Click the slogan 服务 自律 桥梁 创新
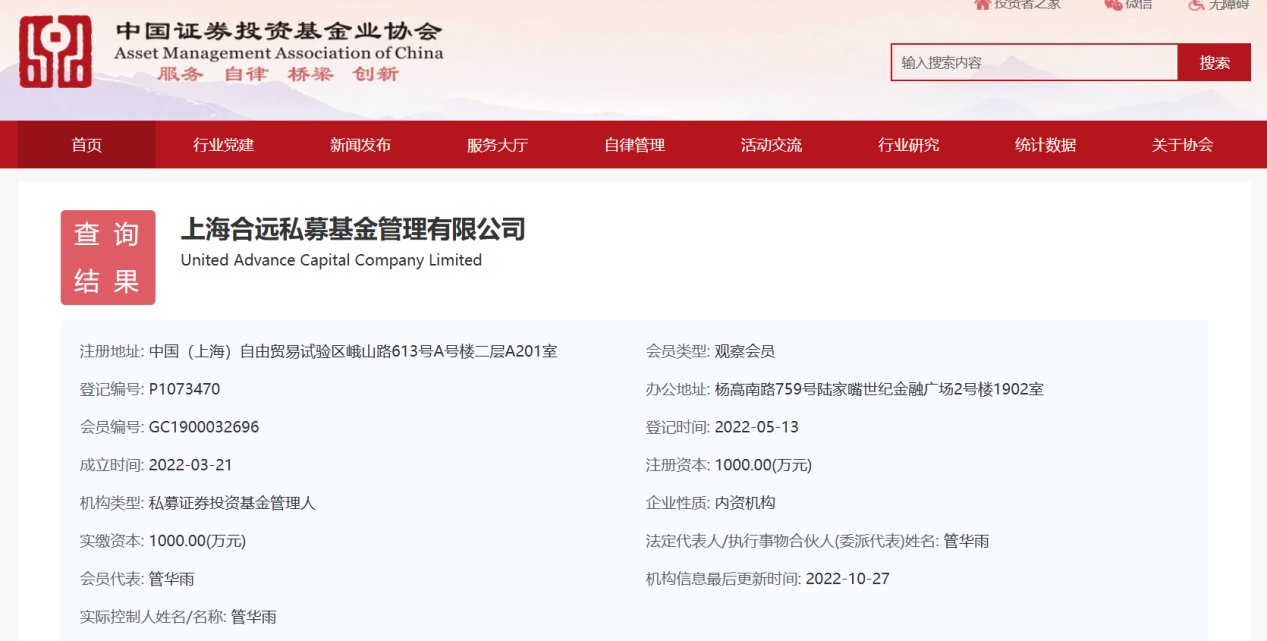This screenshot has height=641, width=1267. point(278,74)
